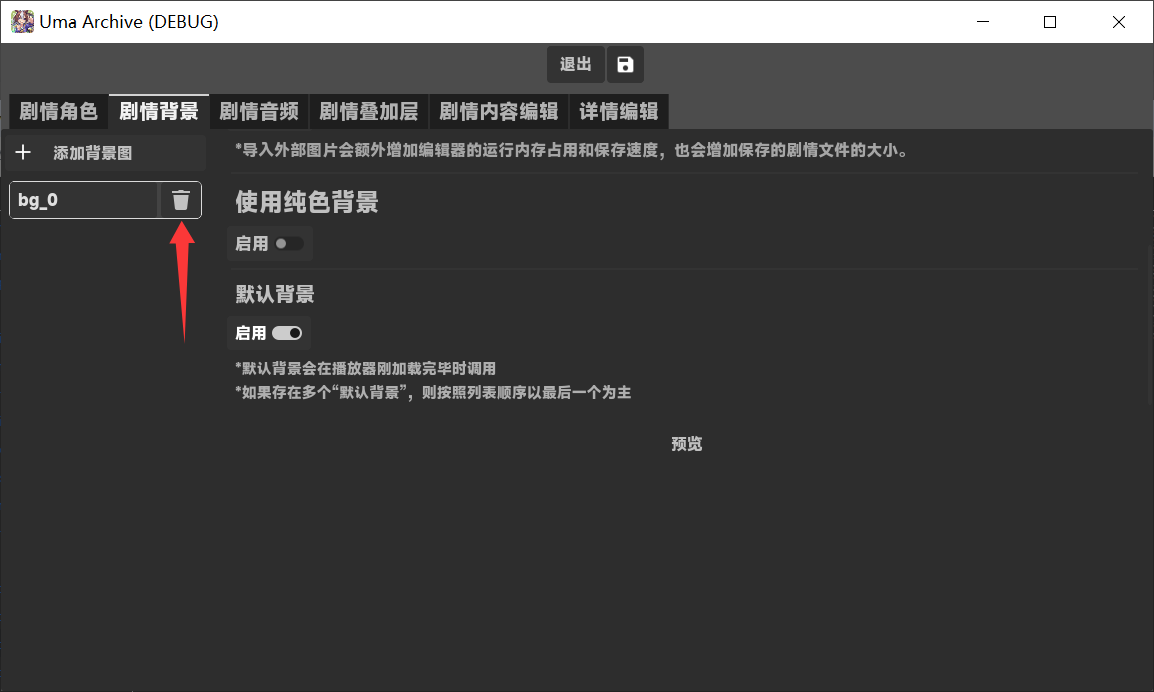
Task: Open the 剧情音频 tab
Action: 259,111
